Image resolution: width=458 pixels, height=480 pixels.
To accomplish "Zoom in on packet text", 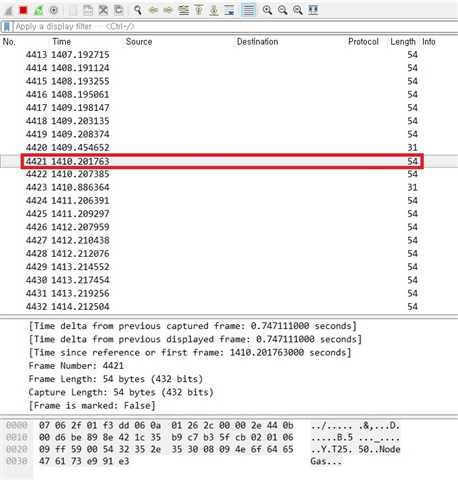I will (x=267, y=10).
